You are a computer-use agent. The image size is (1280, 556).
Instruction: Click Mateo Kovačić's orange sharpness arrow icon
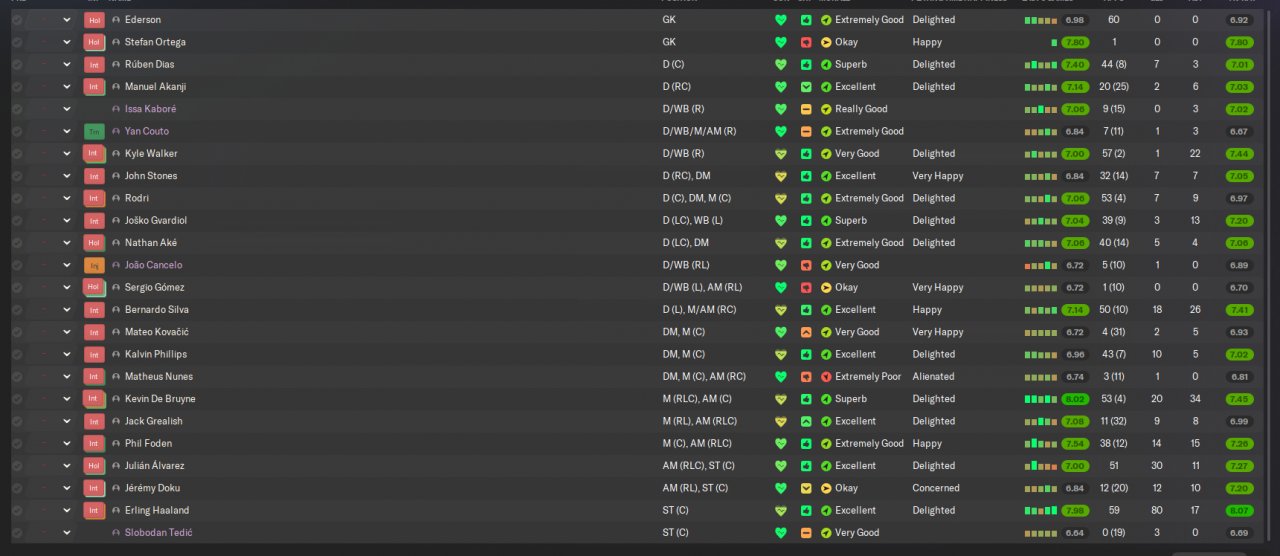point(806,332)
